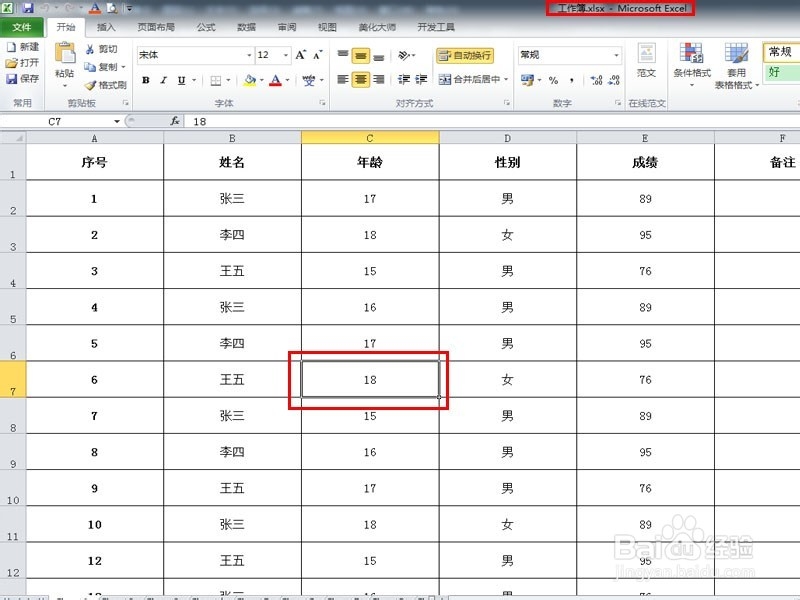The width and height of the screenshot is (800, 600).
Task: Click the 保存 (Save) button
Action: (x=24, y=77)
